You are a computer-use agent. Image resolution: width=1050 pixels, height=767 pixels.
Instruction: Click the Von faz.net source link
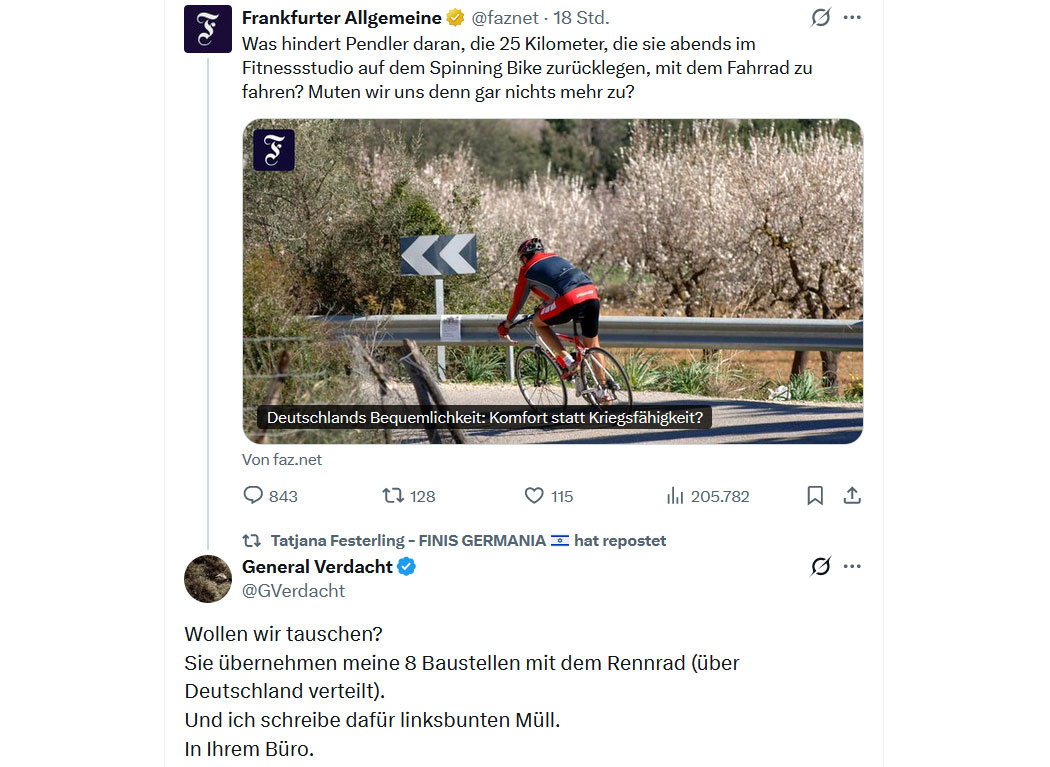click(282, 460)
